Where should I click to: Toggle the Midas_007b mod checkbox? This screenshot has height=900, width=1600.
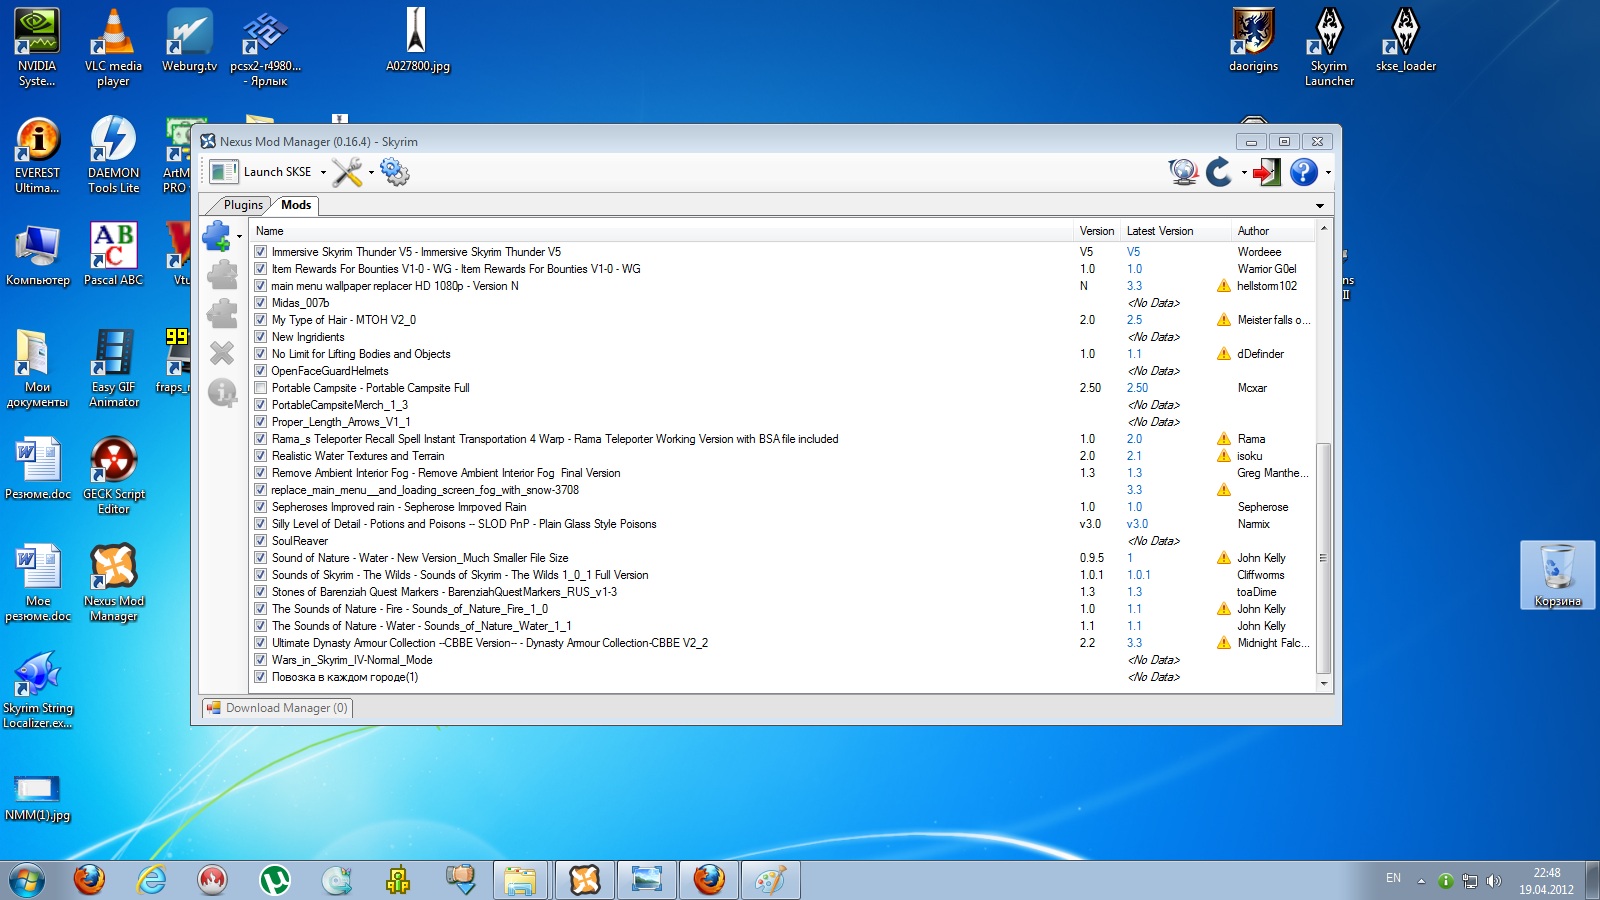click(x=261, y=303)
